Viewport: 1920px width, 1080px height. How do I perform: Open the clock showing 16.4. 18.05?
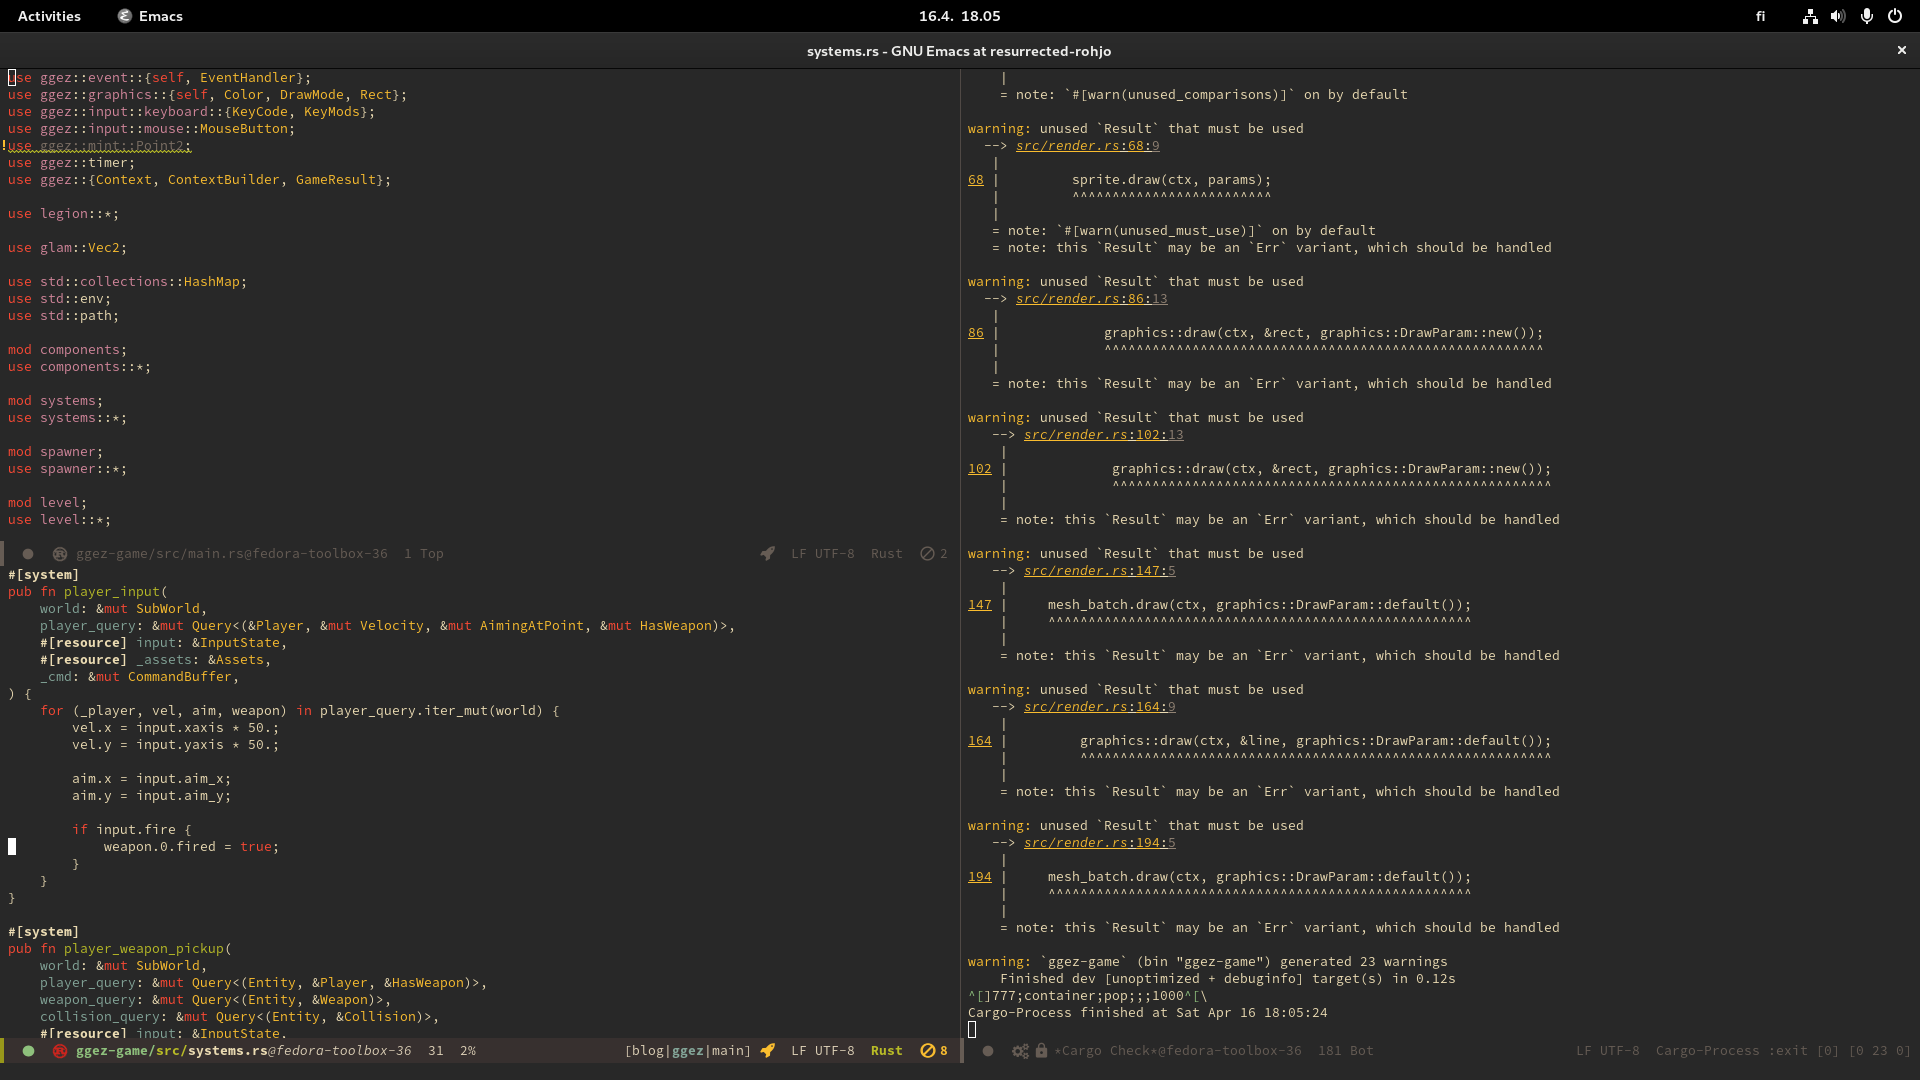coord(960,16)
